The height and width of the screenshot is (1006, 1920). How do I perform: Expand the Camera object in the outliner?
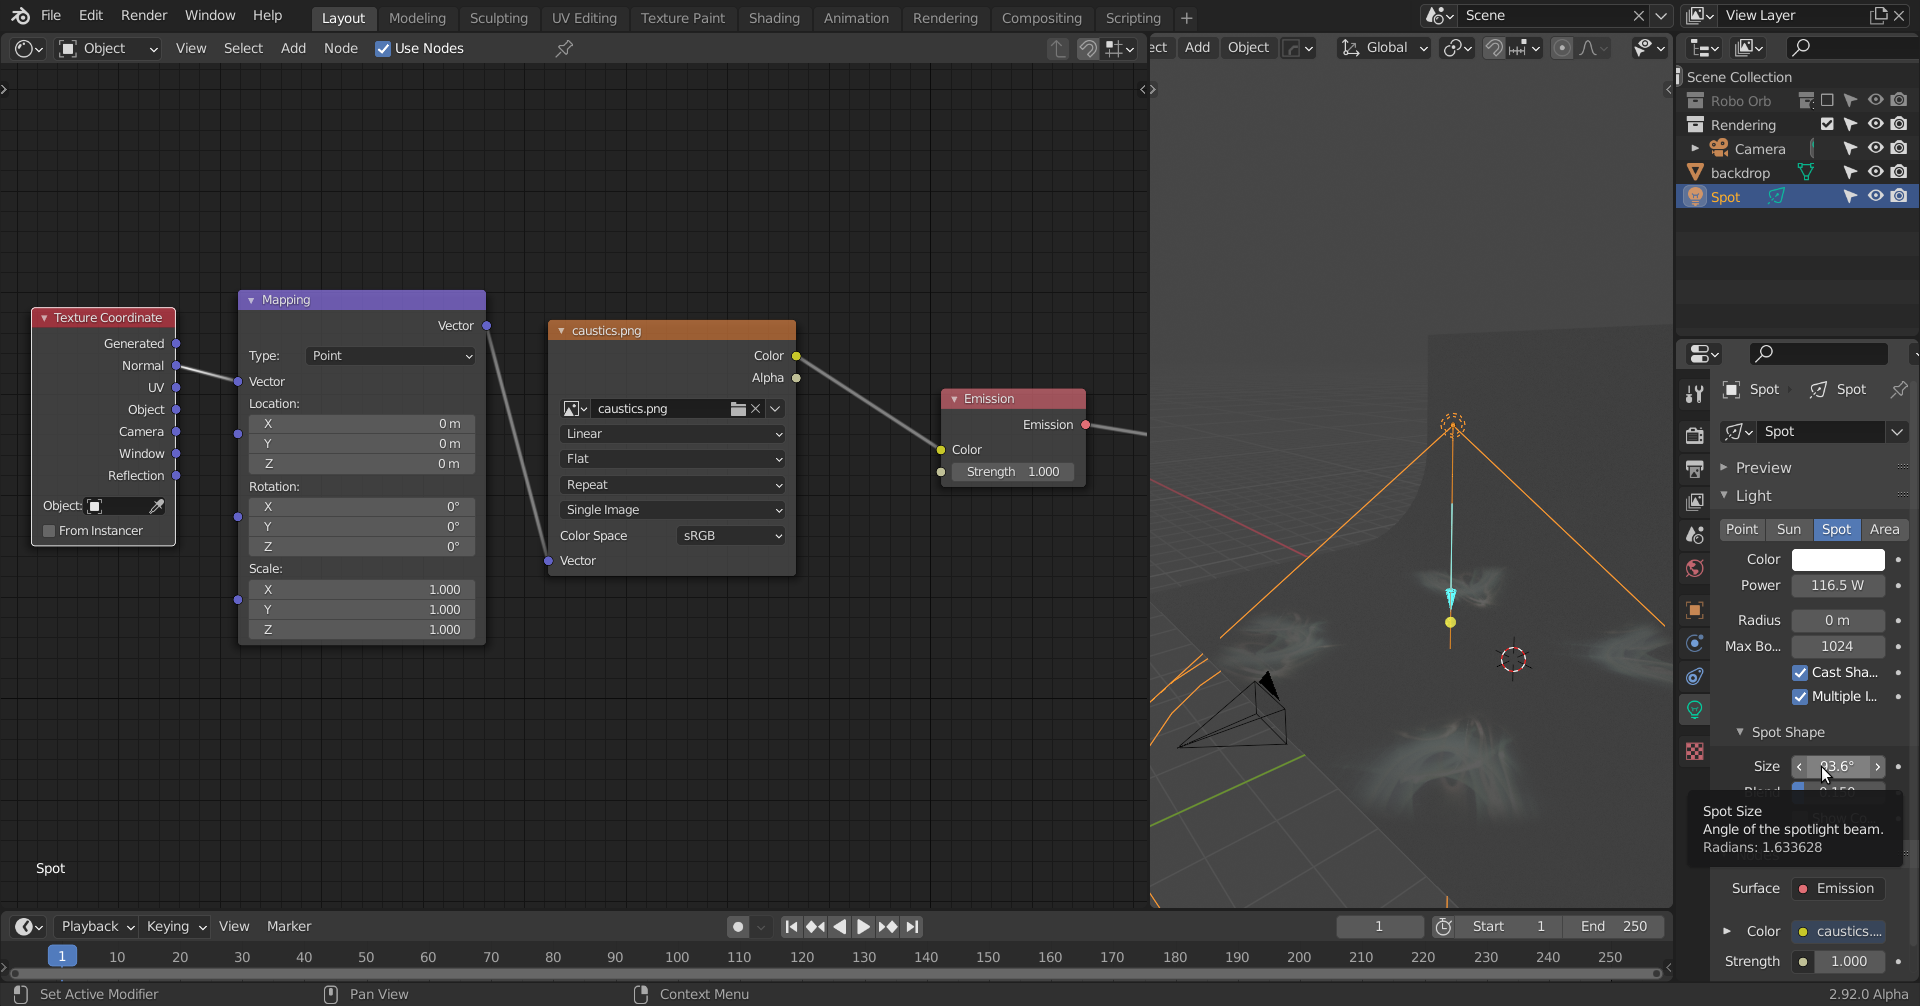point(1695,148)
